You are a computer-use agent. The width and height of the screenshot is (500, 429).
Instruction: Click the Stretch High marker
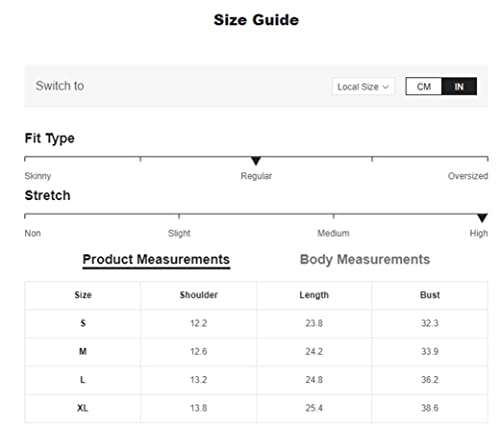tap(482, 218)
